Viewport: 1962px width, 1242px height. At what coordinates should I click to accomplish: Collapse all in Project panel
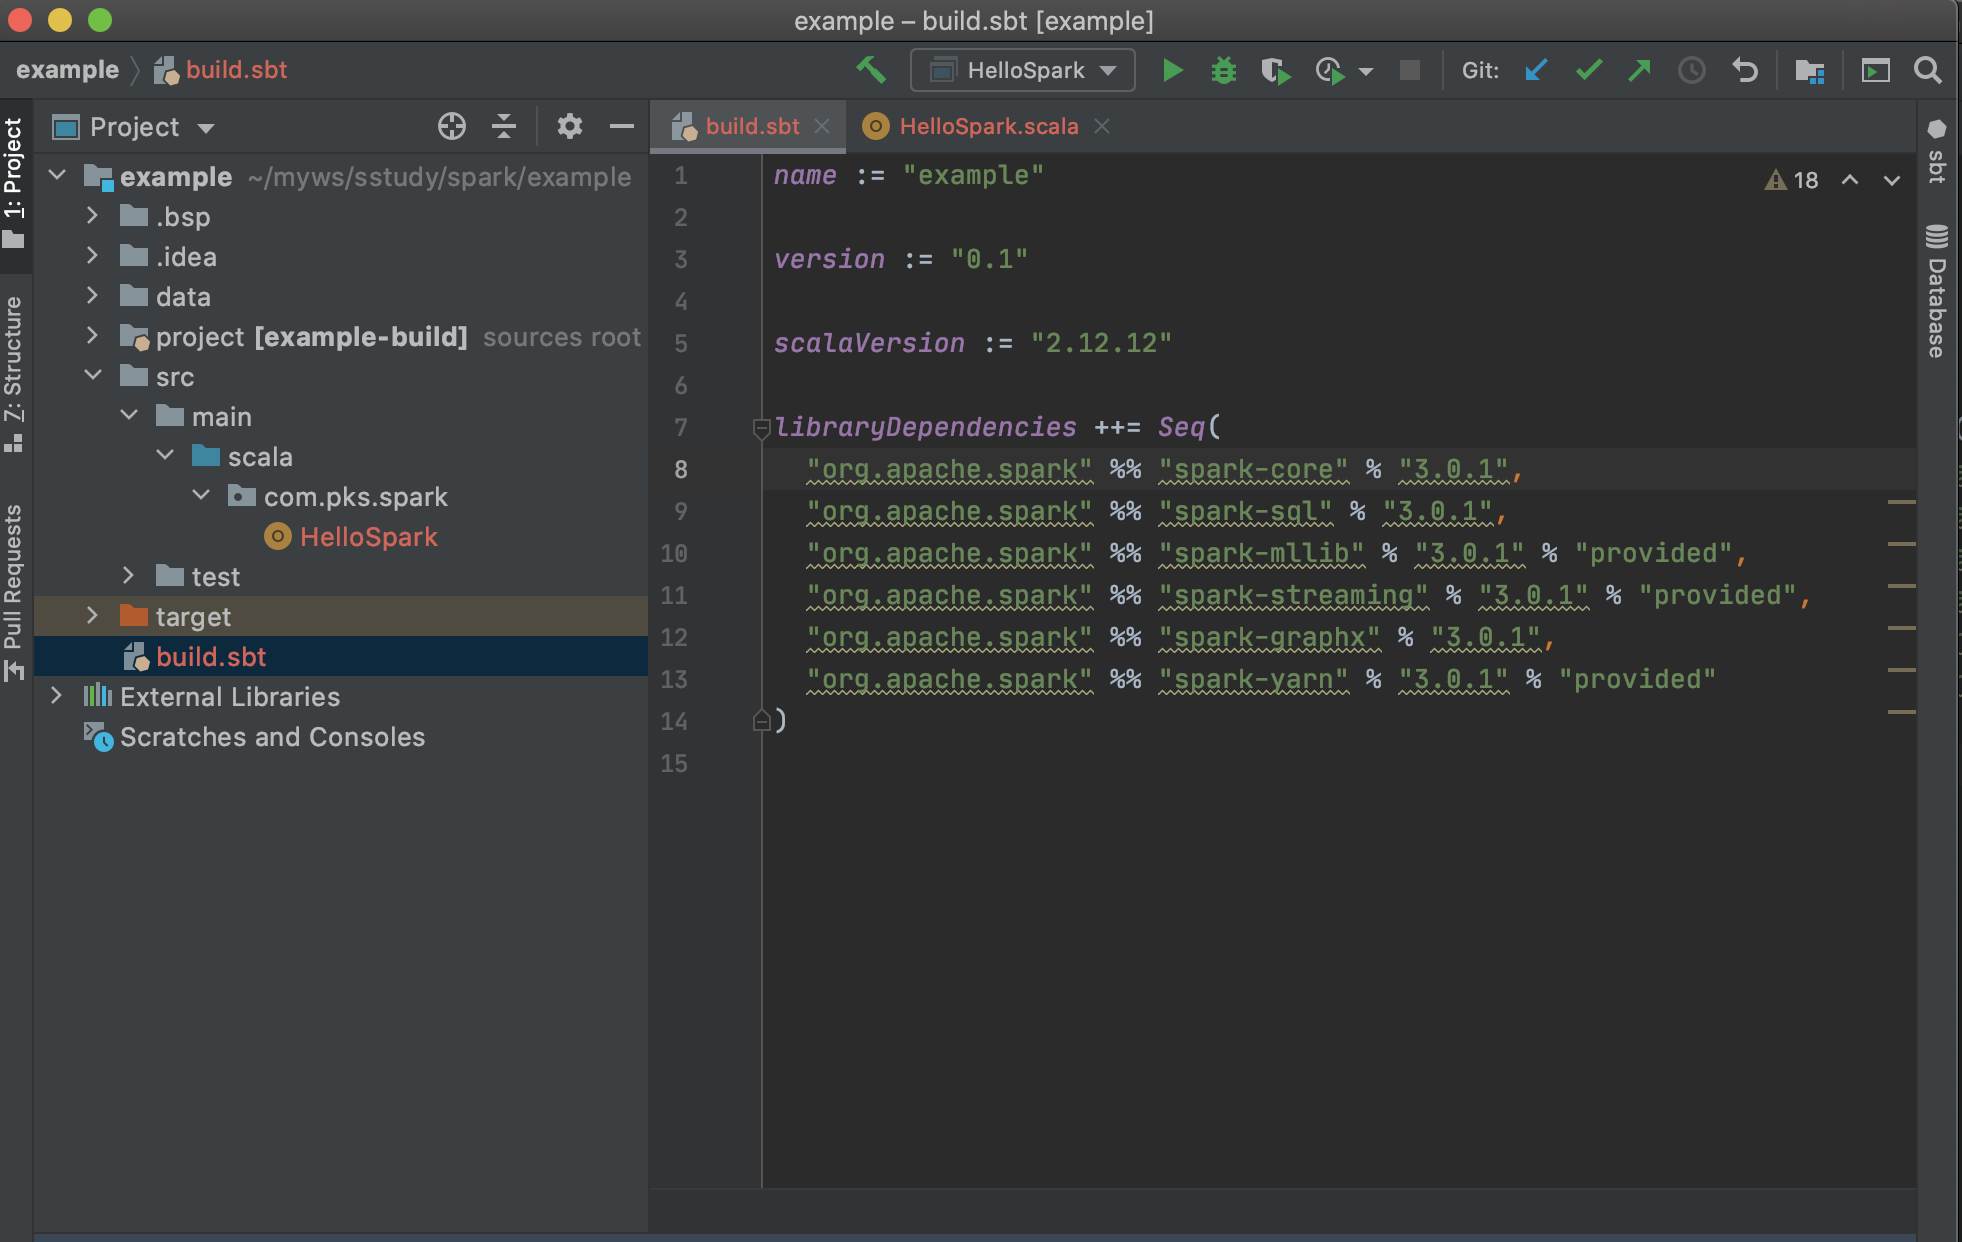point(504,126)
